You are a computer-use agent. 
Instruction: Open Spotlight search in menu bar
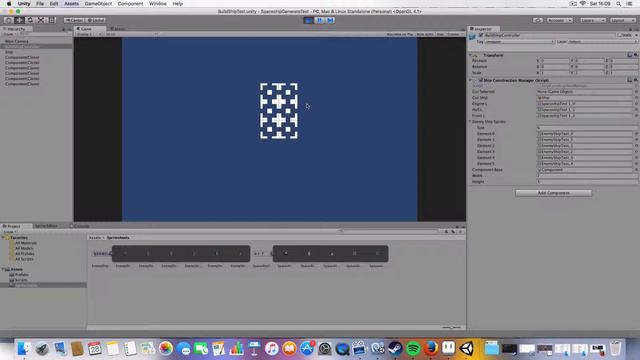point(619,4)
